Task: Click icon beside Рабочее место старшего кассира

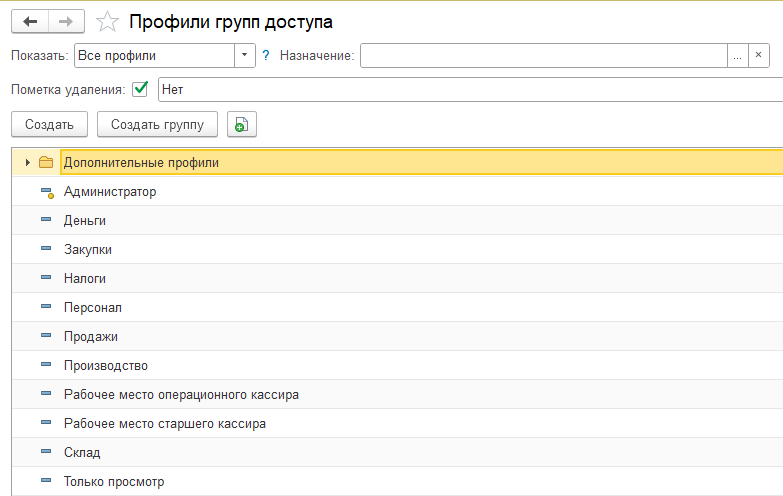Action: click(x=46, y=422)
